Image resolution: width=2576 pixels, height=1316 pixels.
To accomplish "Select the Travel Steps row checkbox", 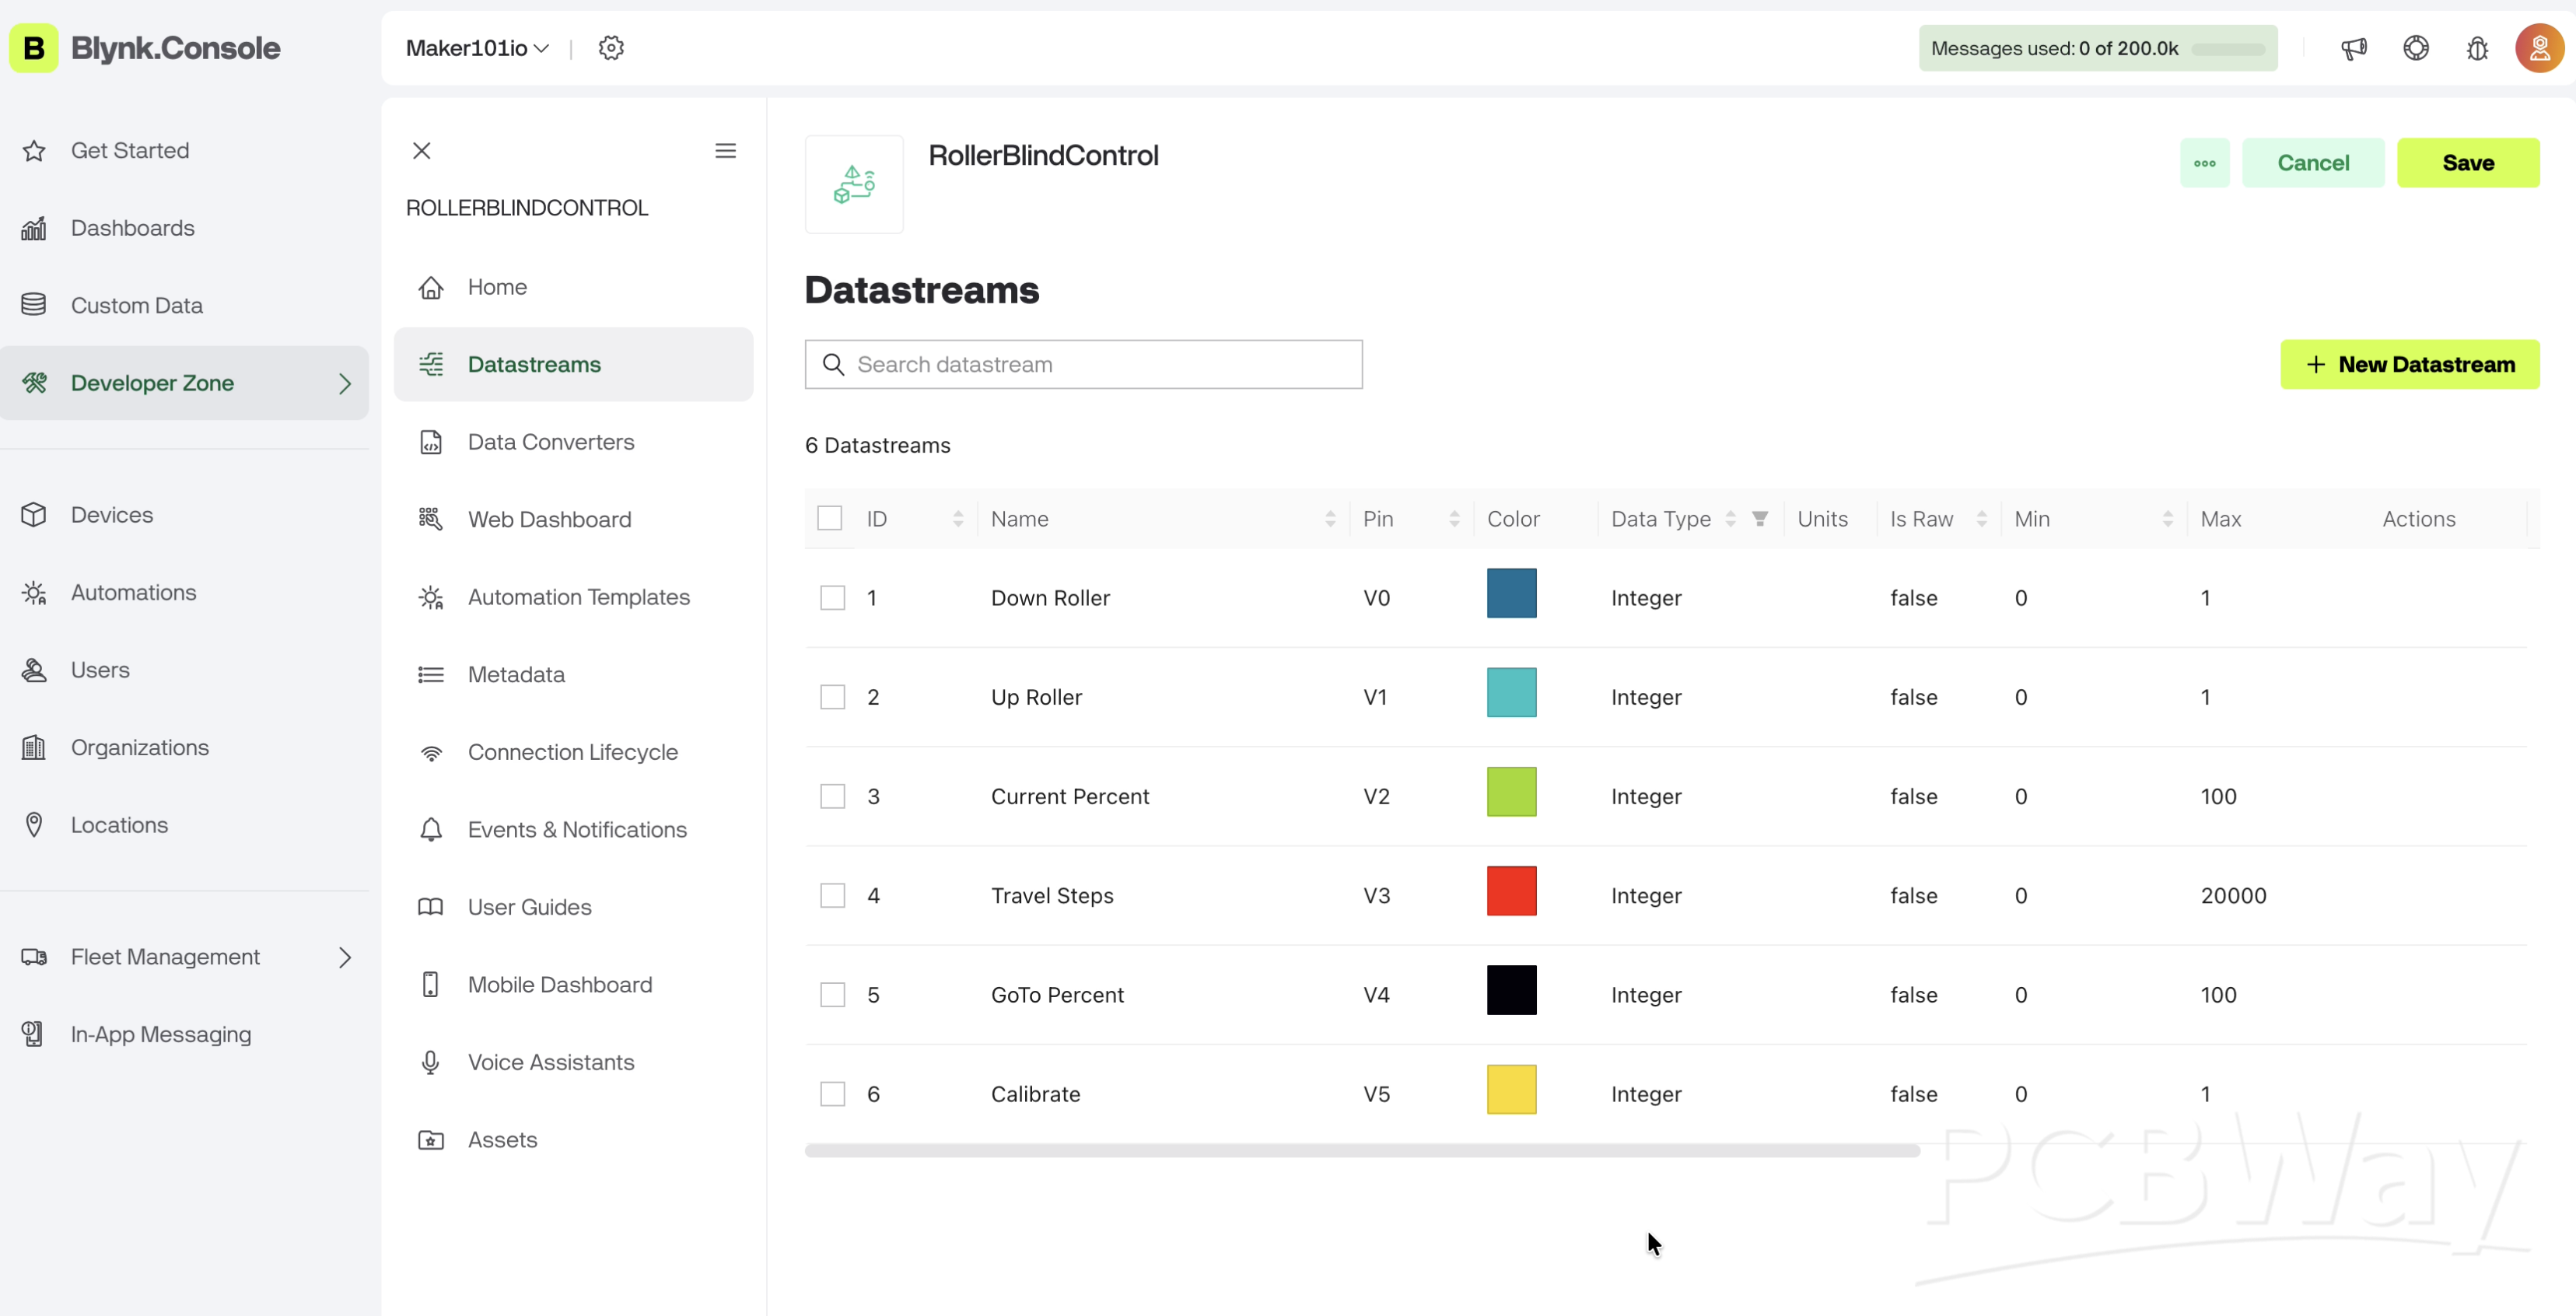I will (832, 896).
